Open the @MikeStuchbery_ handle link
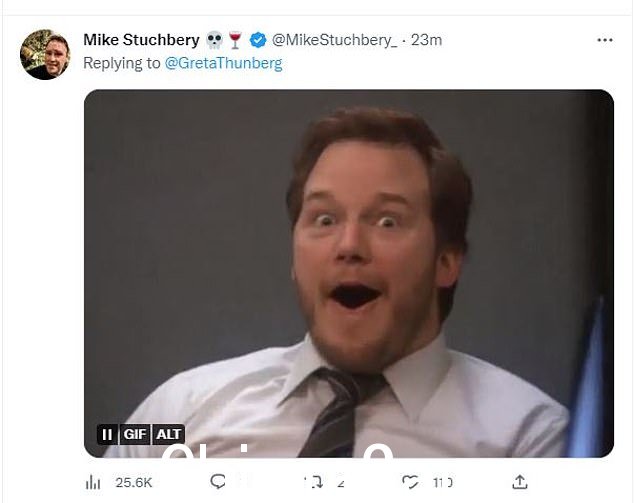Viewport: 634px width, 503px height. tap(335, 40)
